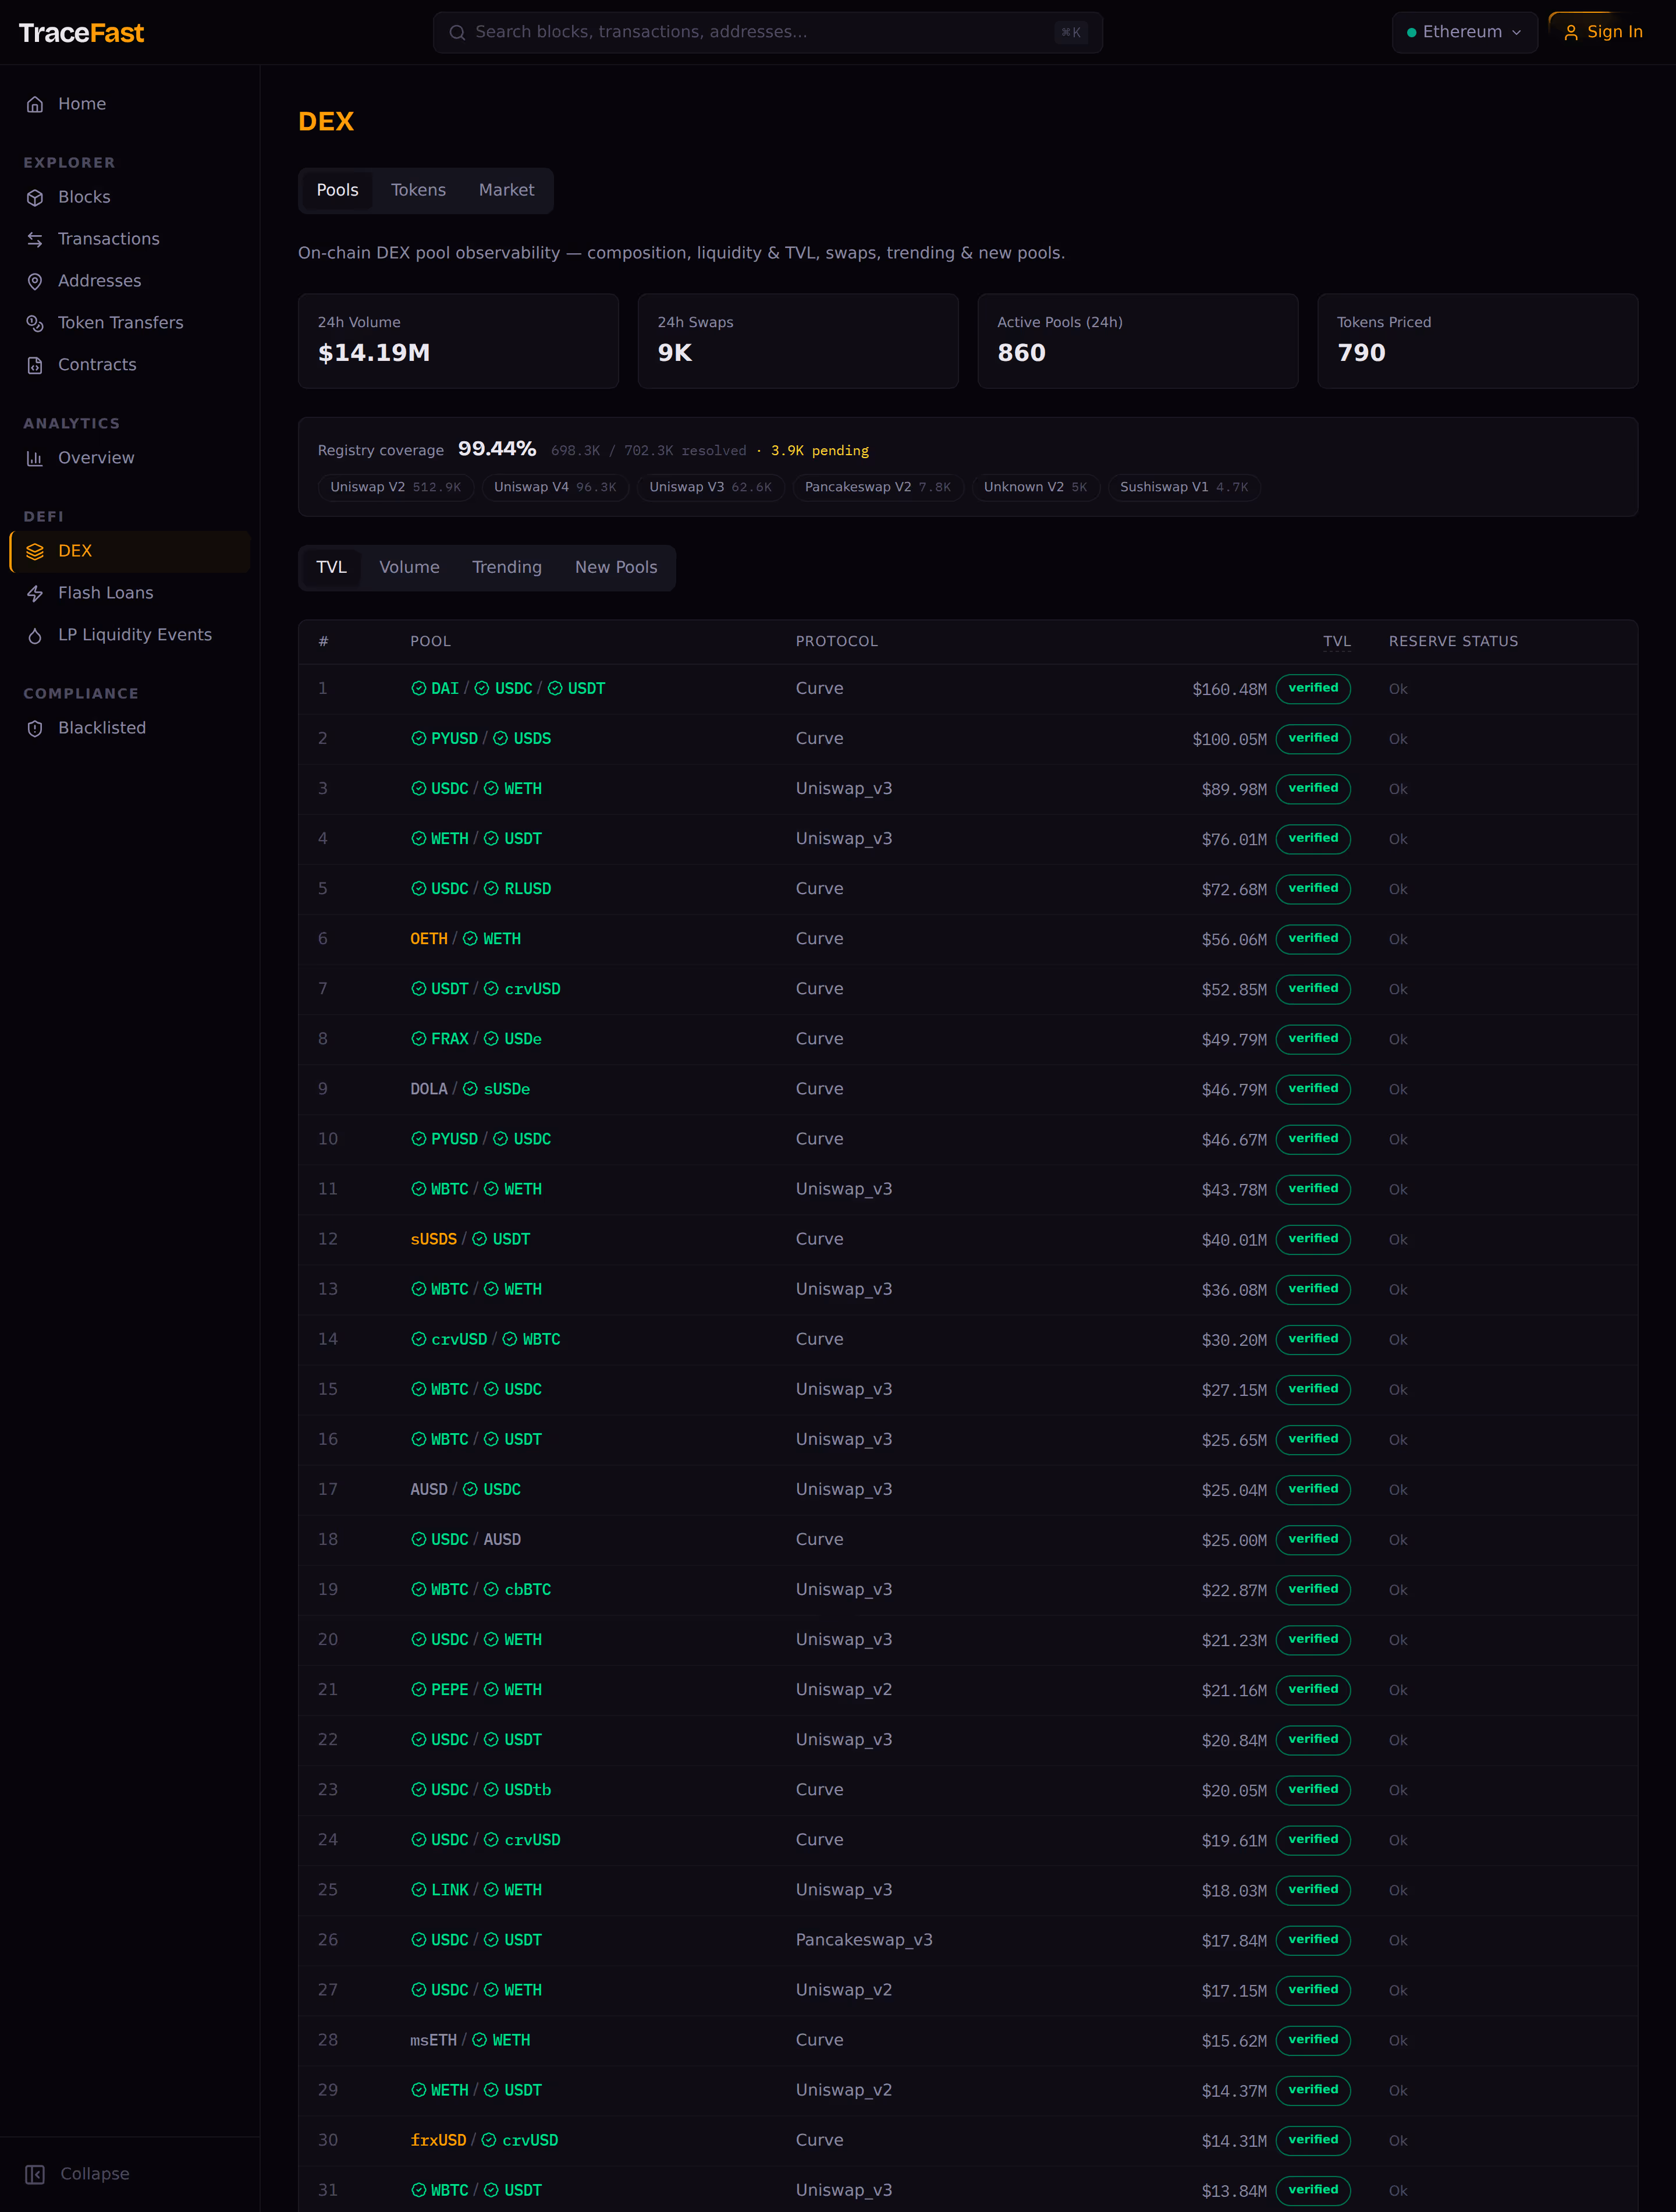Image resolution: width=1676 pixels, height=2212 pixels.
Task: Click the Active Pools 860 card
Action: tap(1137, 342)
